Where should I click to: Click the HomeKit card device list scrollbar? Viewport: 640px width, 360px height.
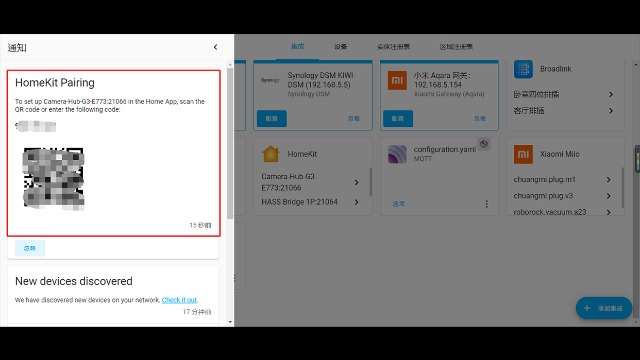click(x=371, y=182)
